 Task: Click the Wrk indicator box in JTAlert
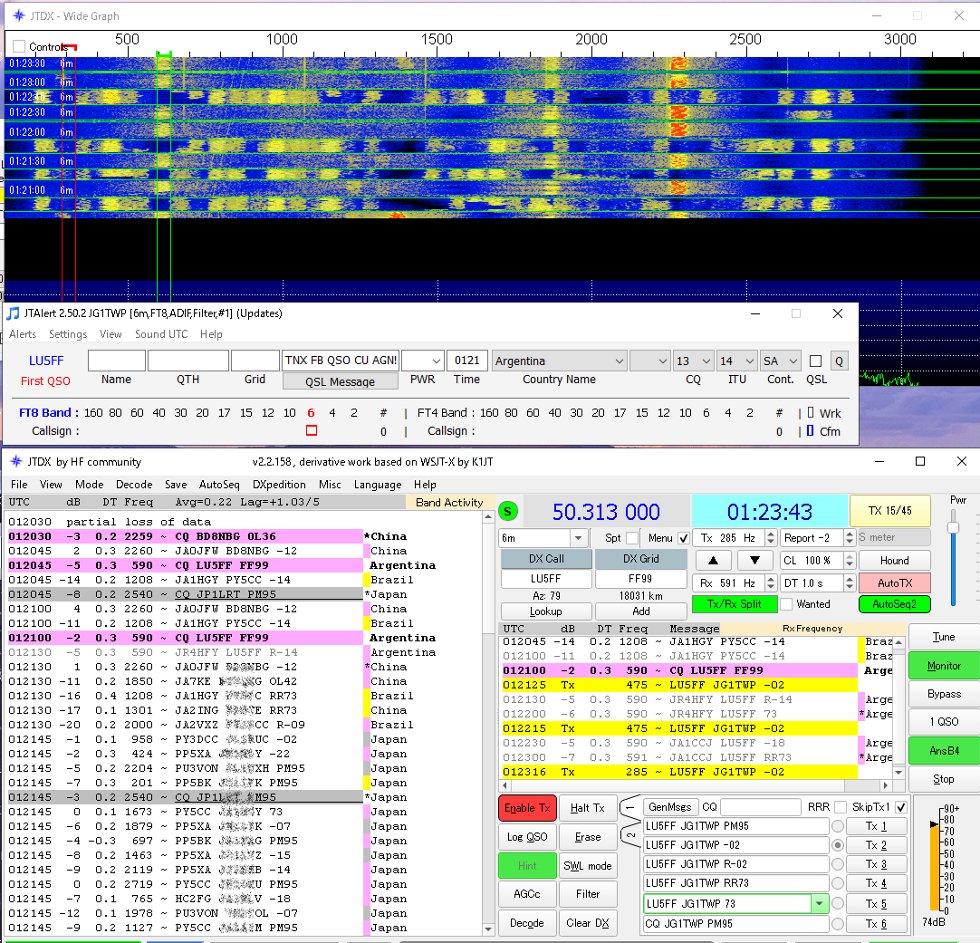tap(810, 412)
